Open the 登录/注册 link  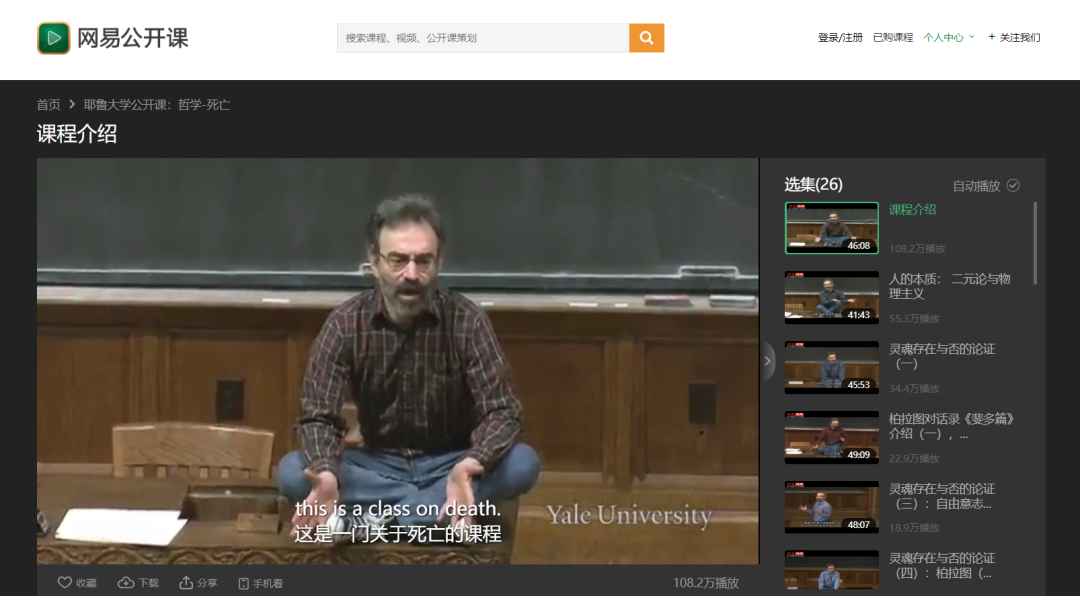point(840,37)
